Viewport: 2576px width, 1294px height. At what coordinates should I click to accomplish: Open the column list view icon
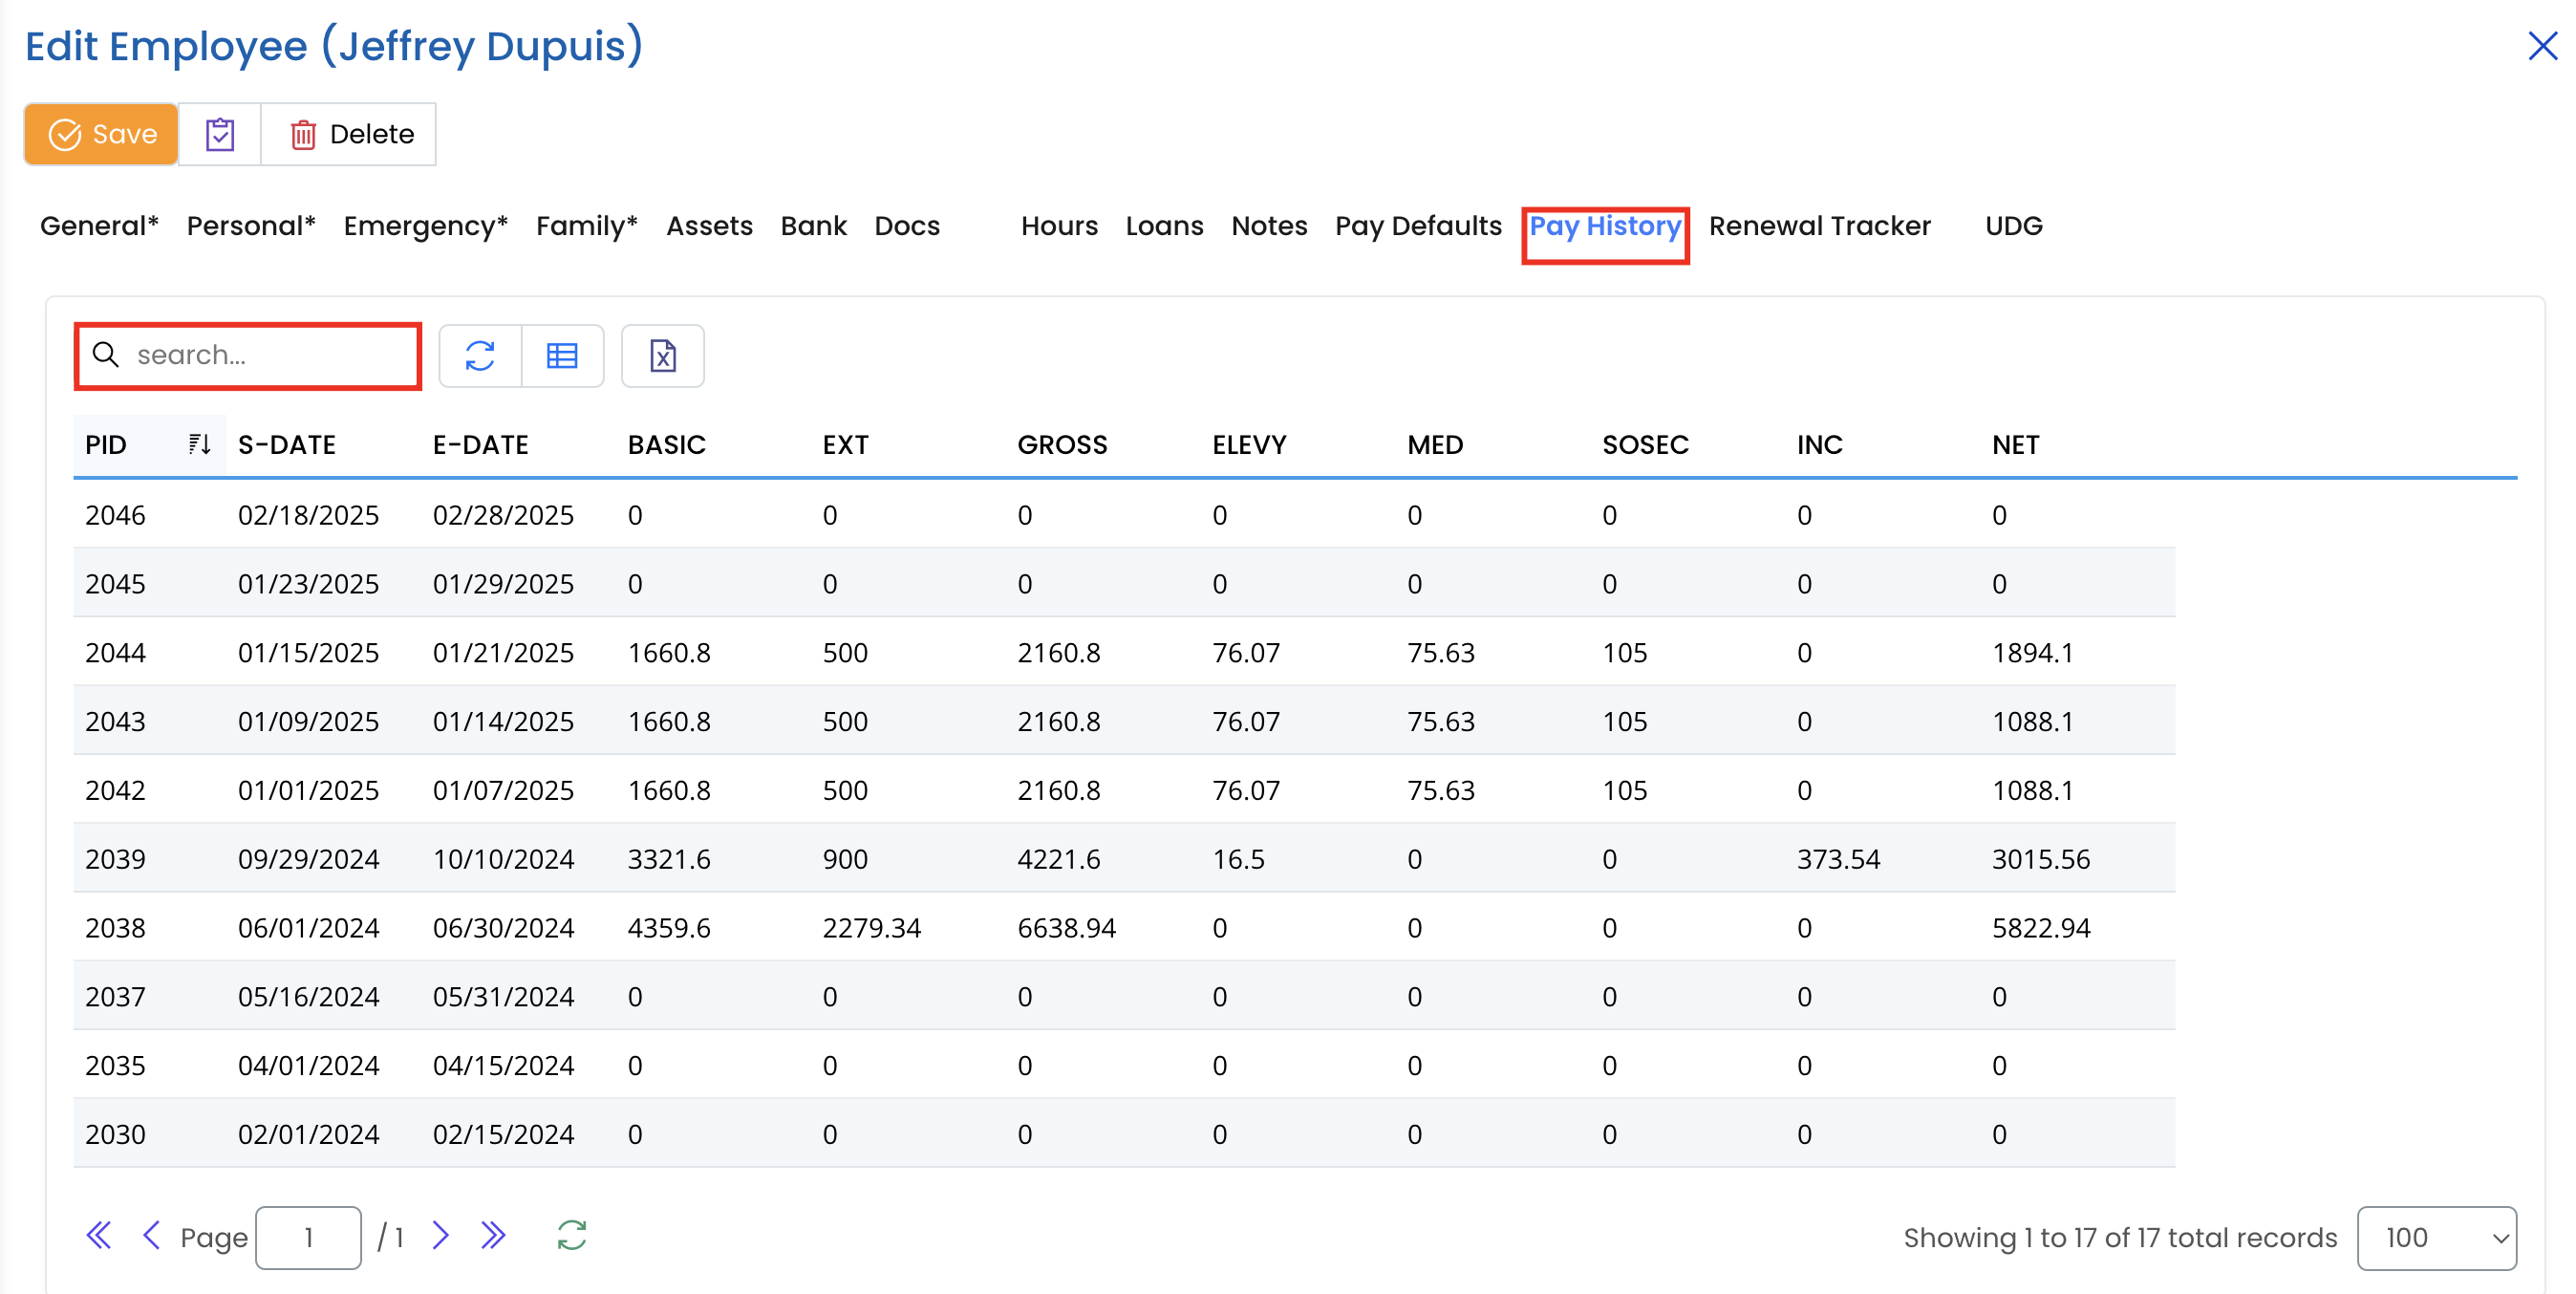[562, 356]
